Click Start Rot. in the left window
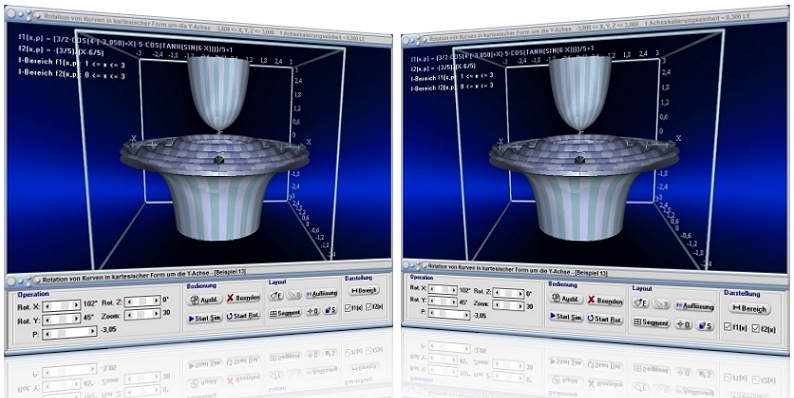The height and width of the screenshot is (398, 794). 244,316
